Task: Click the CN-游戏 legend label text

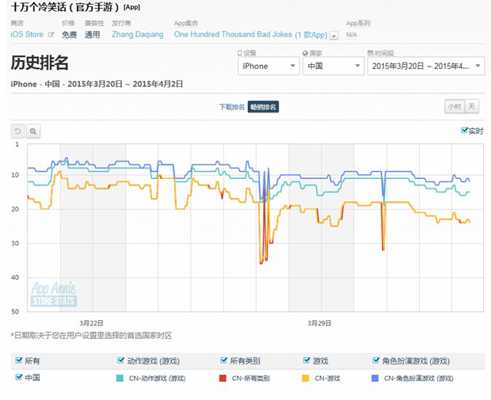Action: tap(327, 378)
